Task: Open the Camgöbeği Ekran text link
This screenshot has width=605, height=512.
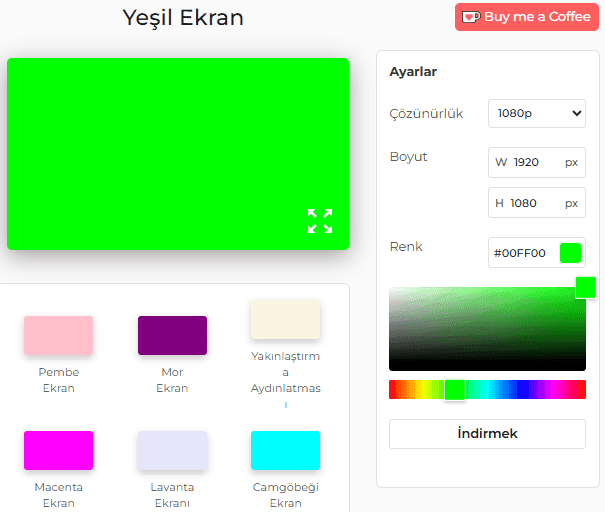Action: [x=286, y=495]
